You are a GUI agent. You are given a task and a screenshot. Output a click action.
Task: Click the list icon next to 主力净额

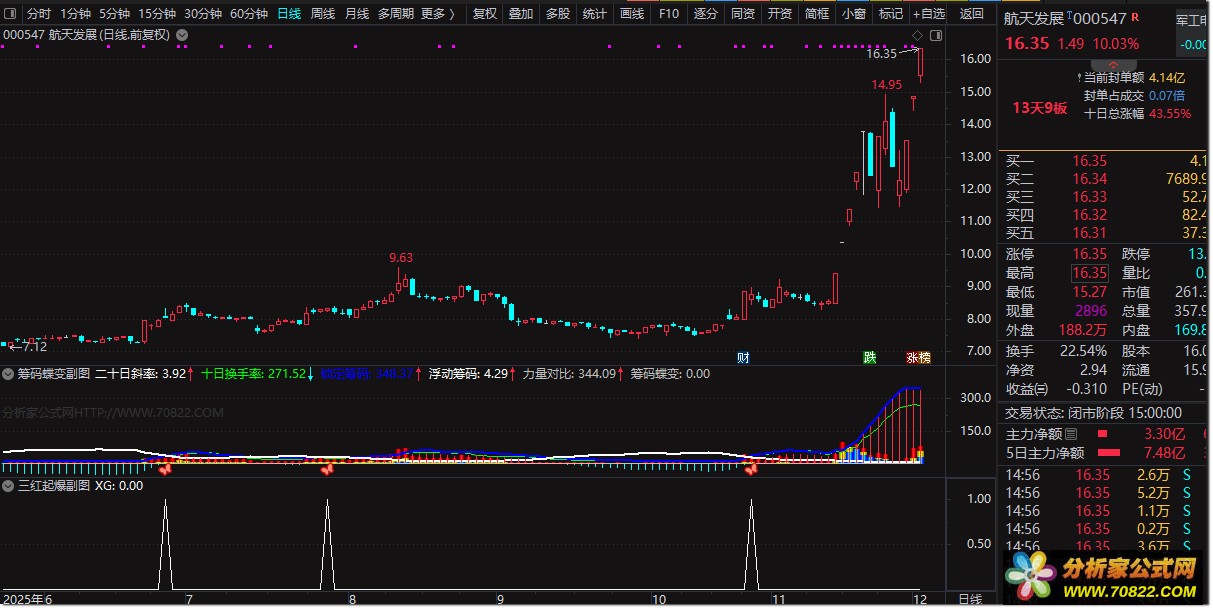(x=1071, y=434)
